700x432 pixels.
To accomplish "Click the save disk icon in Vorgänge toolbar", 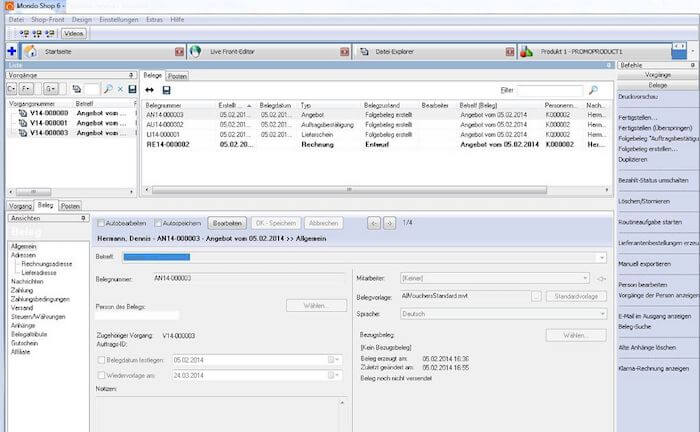I will [x=132, y=89].
